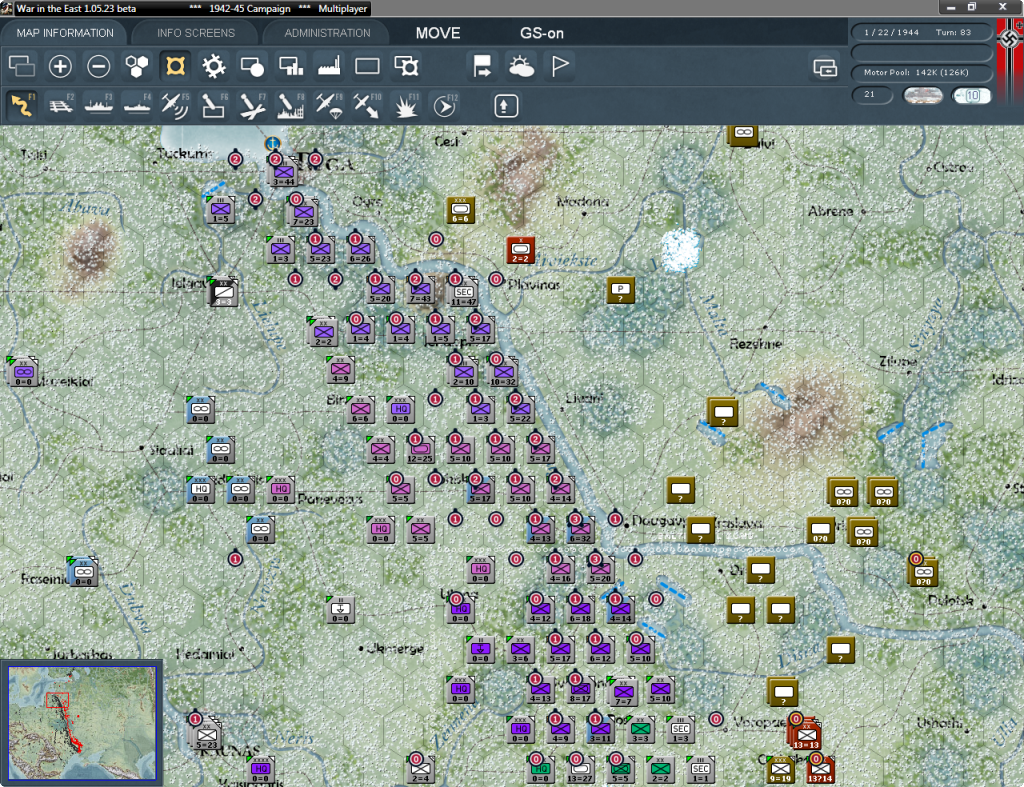Select the green 3=3 unit

(640, 730)
